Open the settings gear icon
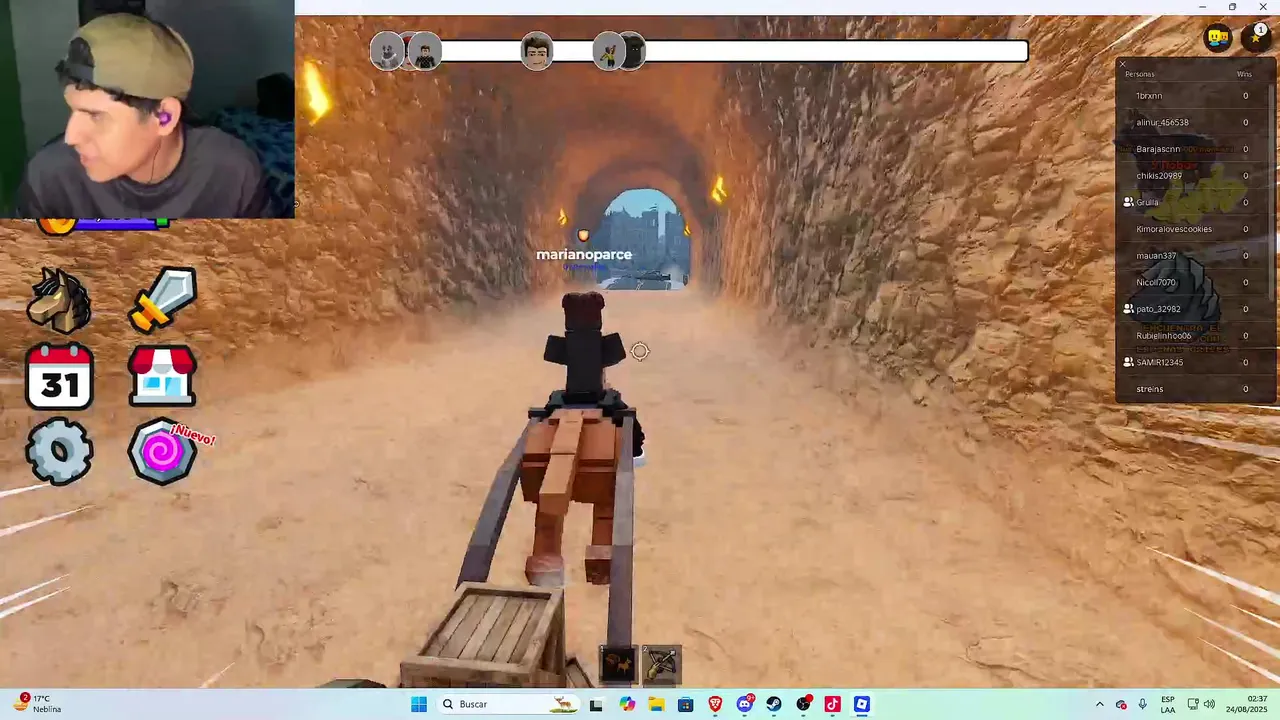Screen dimensions: 1280x720 60,452
